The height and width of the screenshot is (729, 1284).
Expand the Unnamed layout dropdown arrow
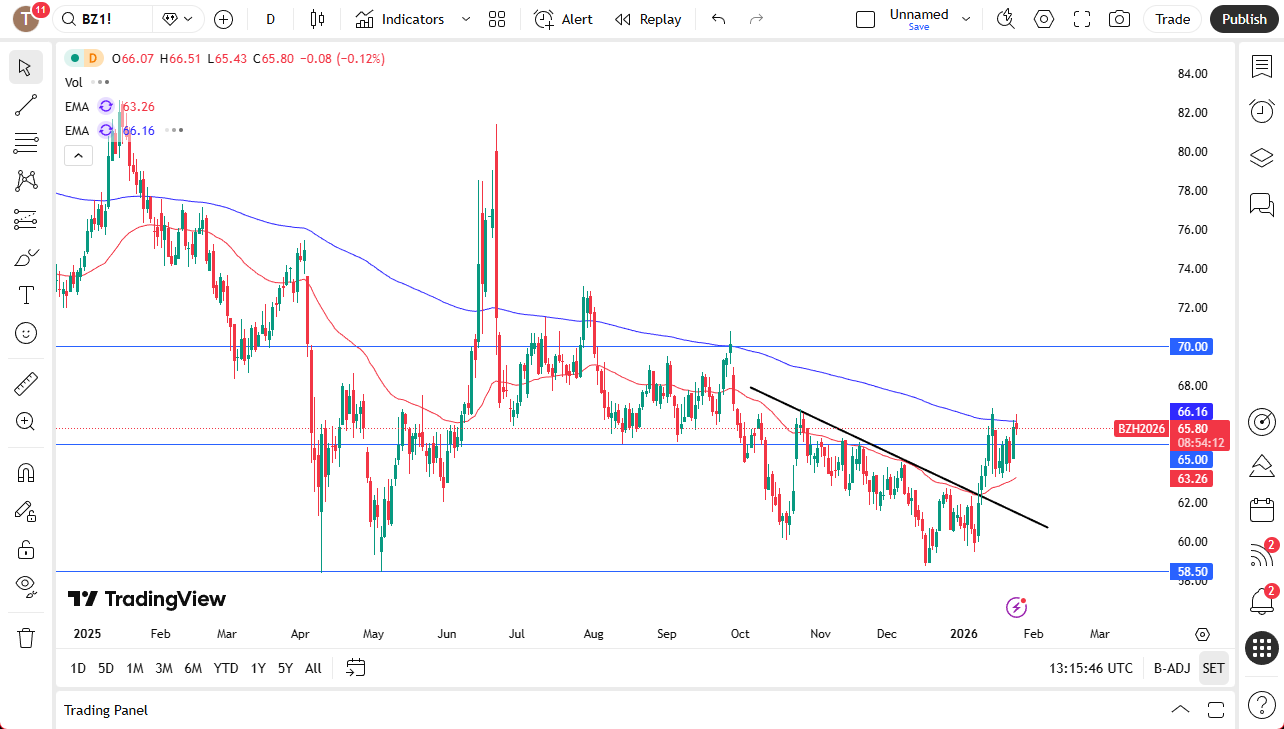pyautogui.click(x=966, y=19)
